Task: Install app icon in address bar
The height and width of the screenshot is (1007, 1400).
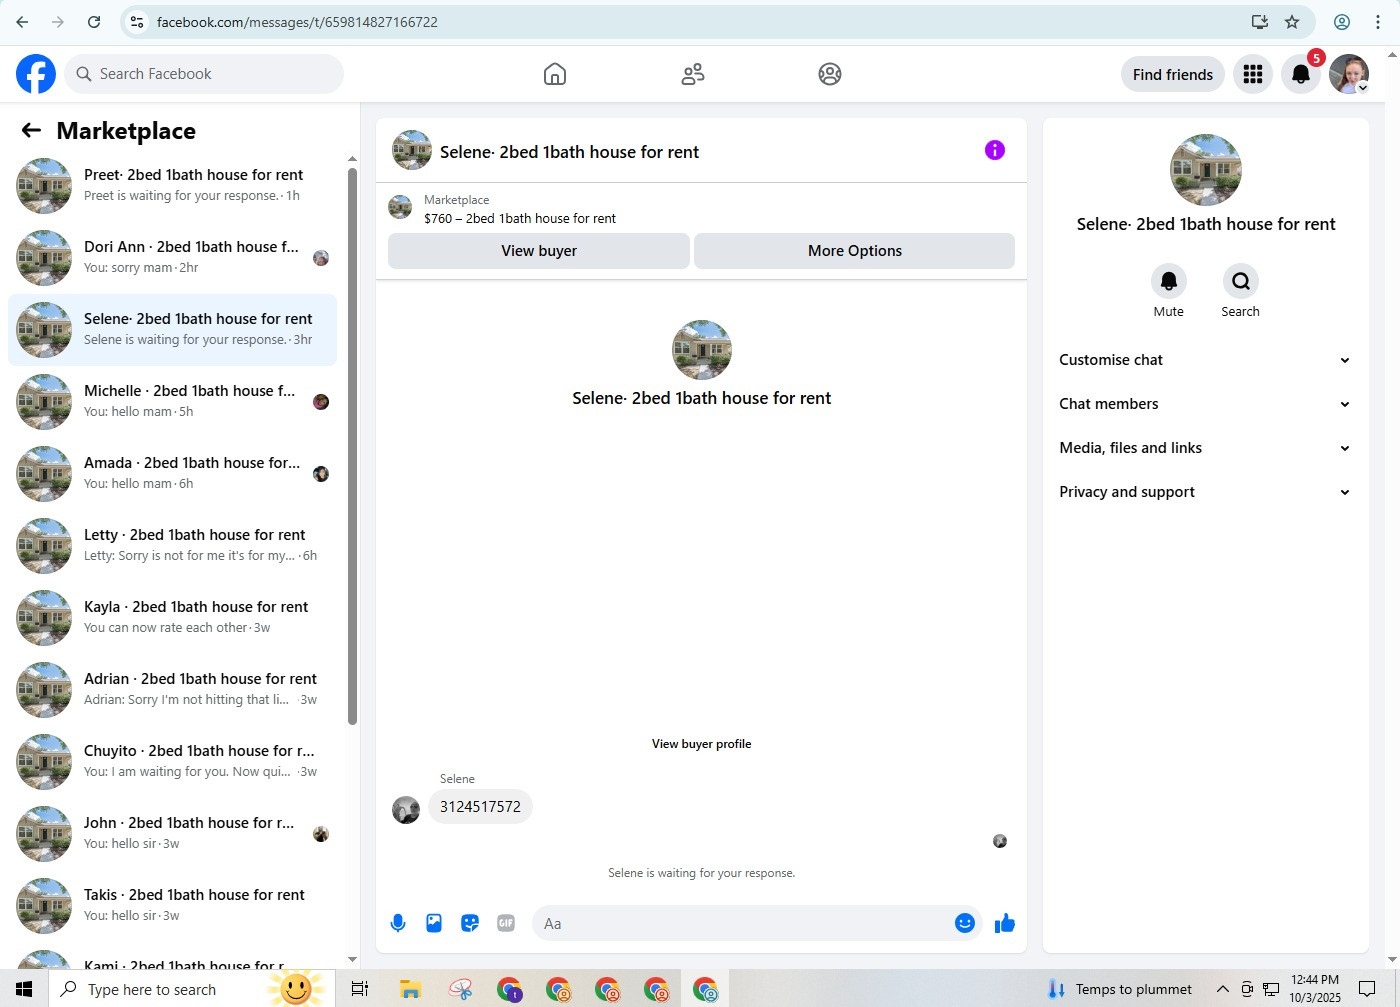Action: coord(1260,22)
